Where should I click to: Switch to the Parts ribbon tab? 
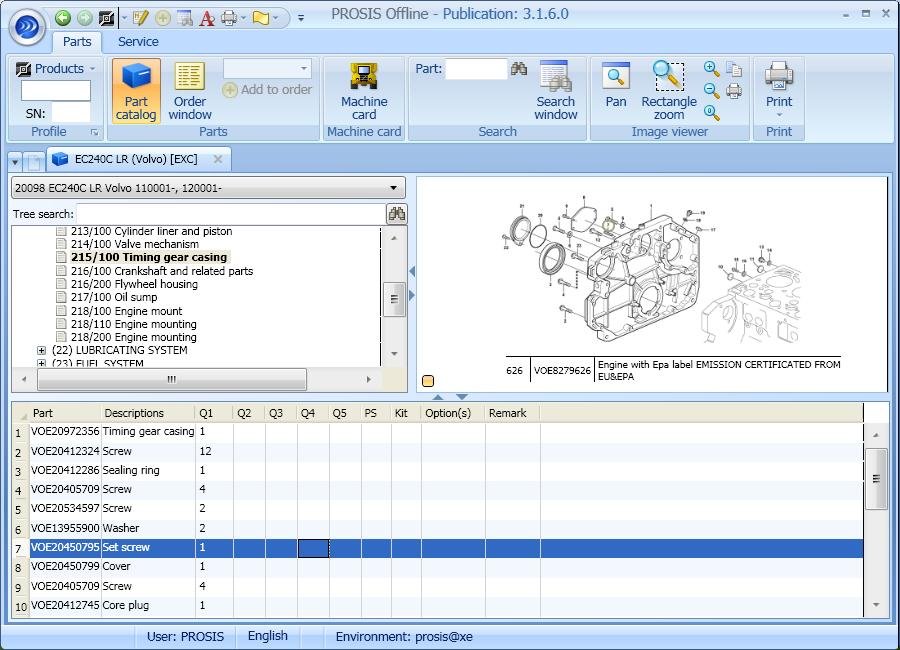[x=77, y=42]
